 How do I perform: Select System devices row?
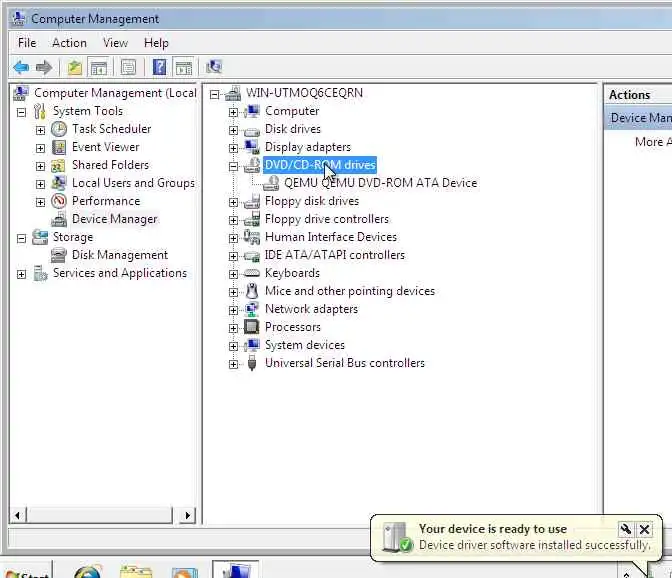305,345
